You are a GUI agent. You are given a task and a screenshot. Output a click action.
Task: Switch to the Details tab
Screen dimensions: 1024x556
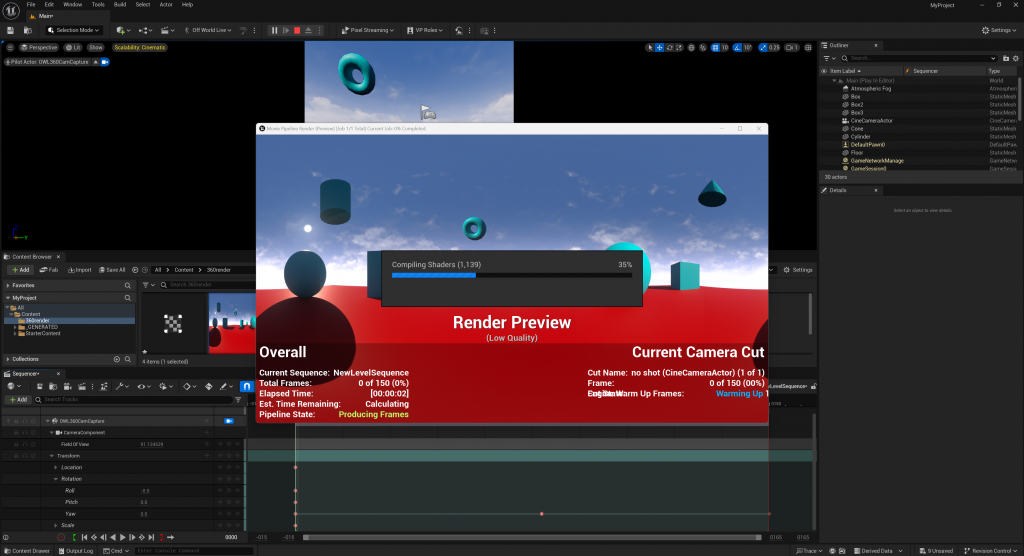pos(838,190)
